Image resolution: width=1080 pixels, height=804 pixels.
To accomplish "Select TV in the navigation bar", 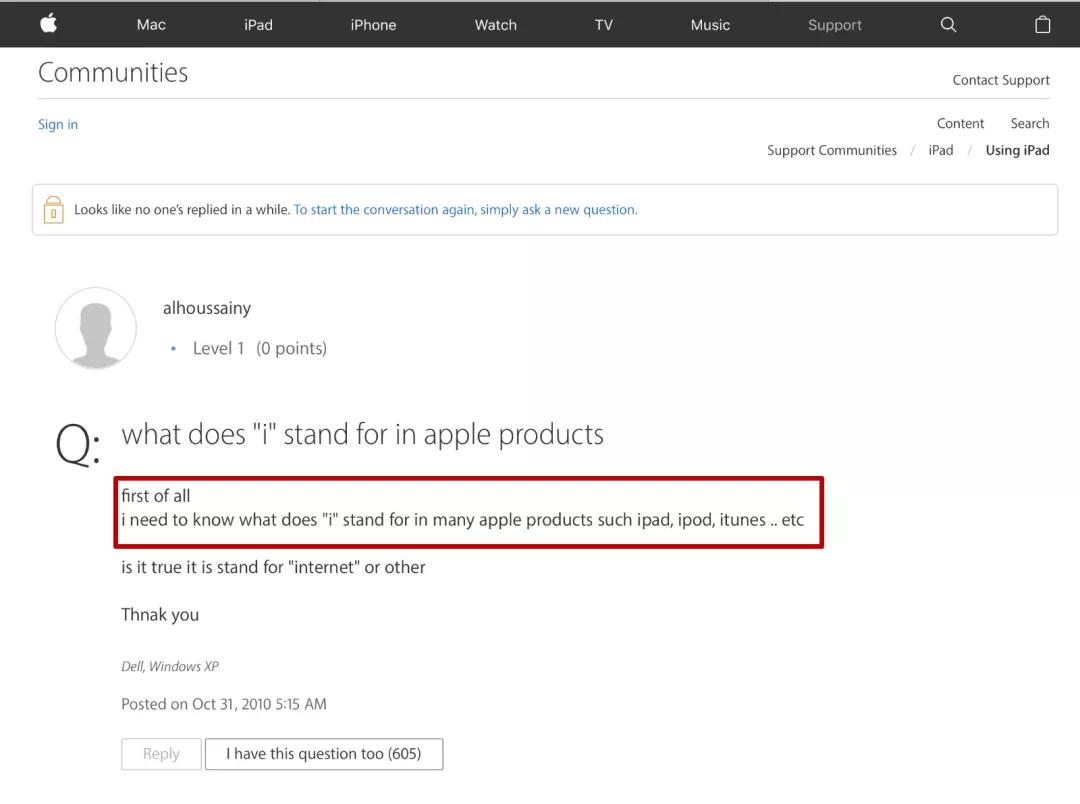I will click(x=603, y=25).
